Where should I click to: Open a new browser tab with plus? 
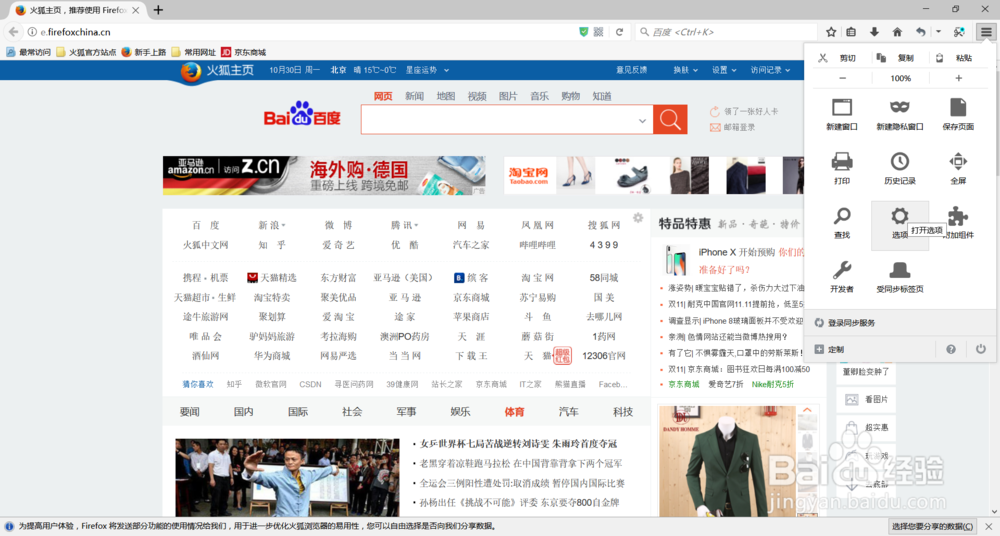point(158,10)
